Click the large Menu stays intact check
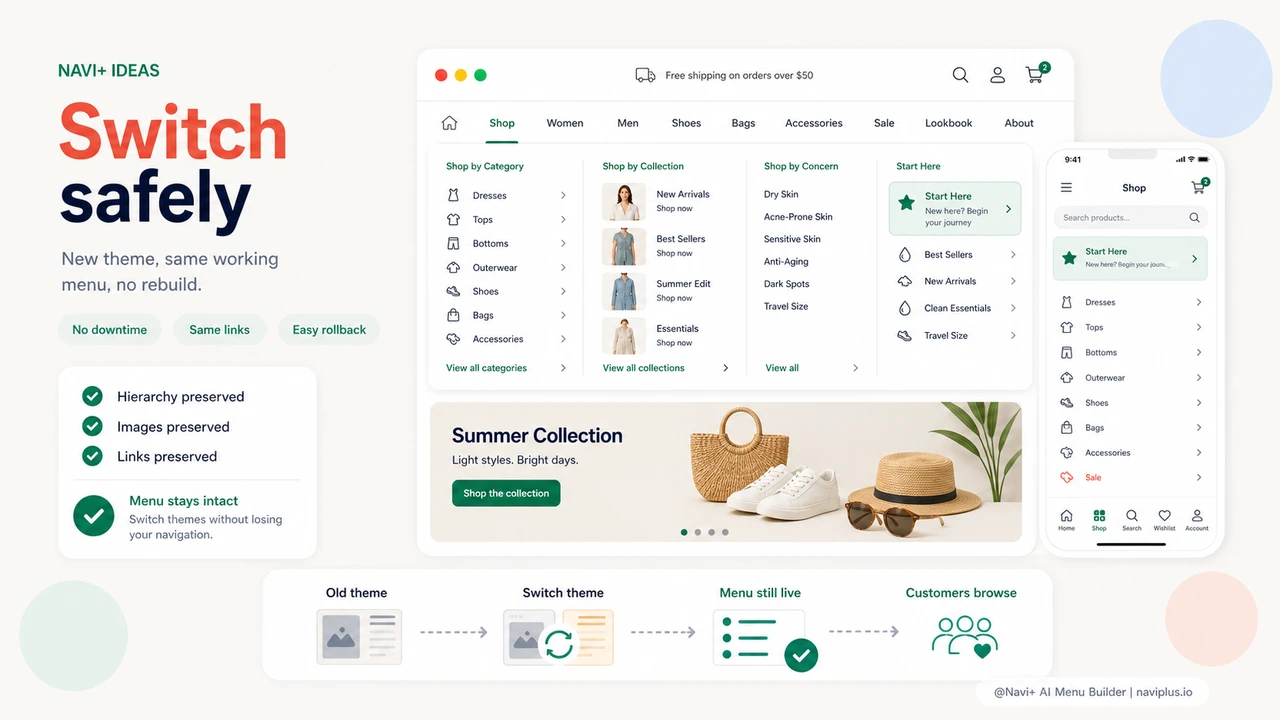The image size is (1280, 720). point(94,516)
